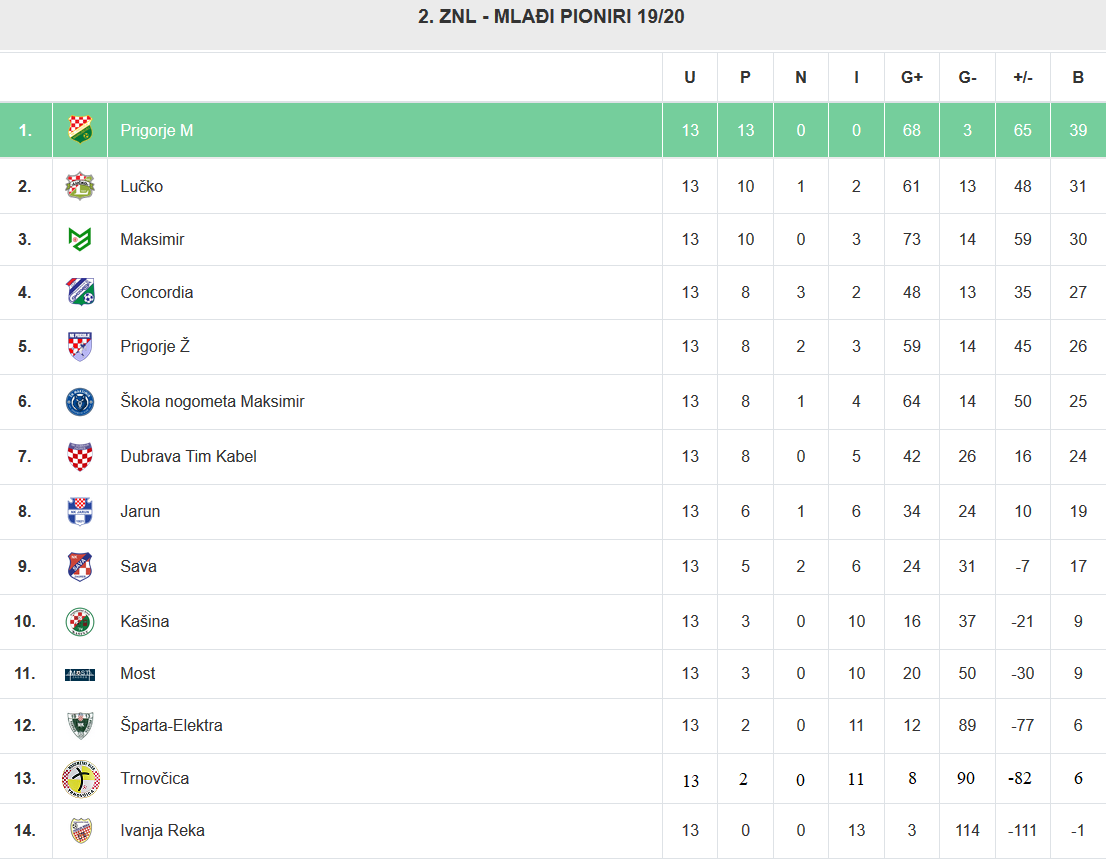The image size is (1106, 860).
Task: Open the Ivanja Reka crest
Action: pyautogui.click(x=80, y=830)
